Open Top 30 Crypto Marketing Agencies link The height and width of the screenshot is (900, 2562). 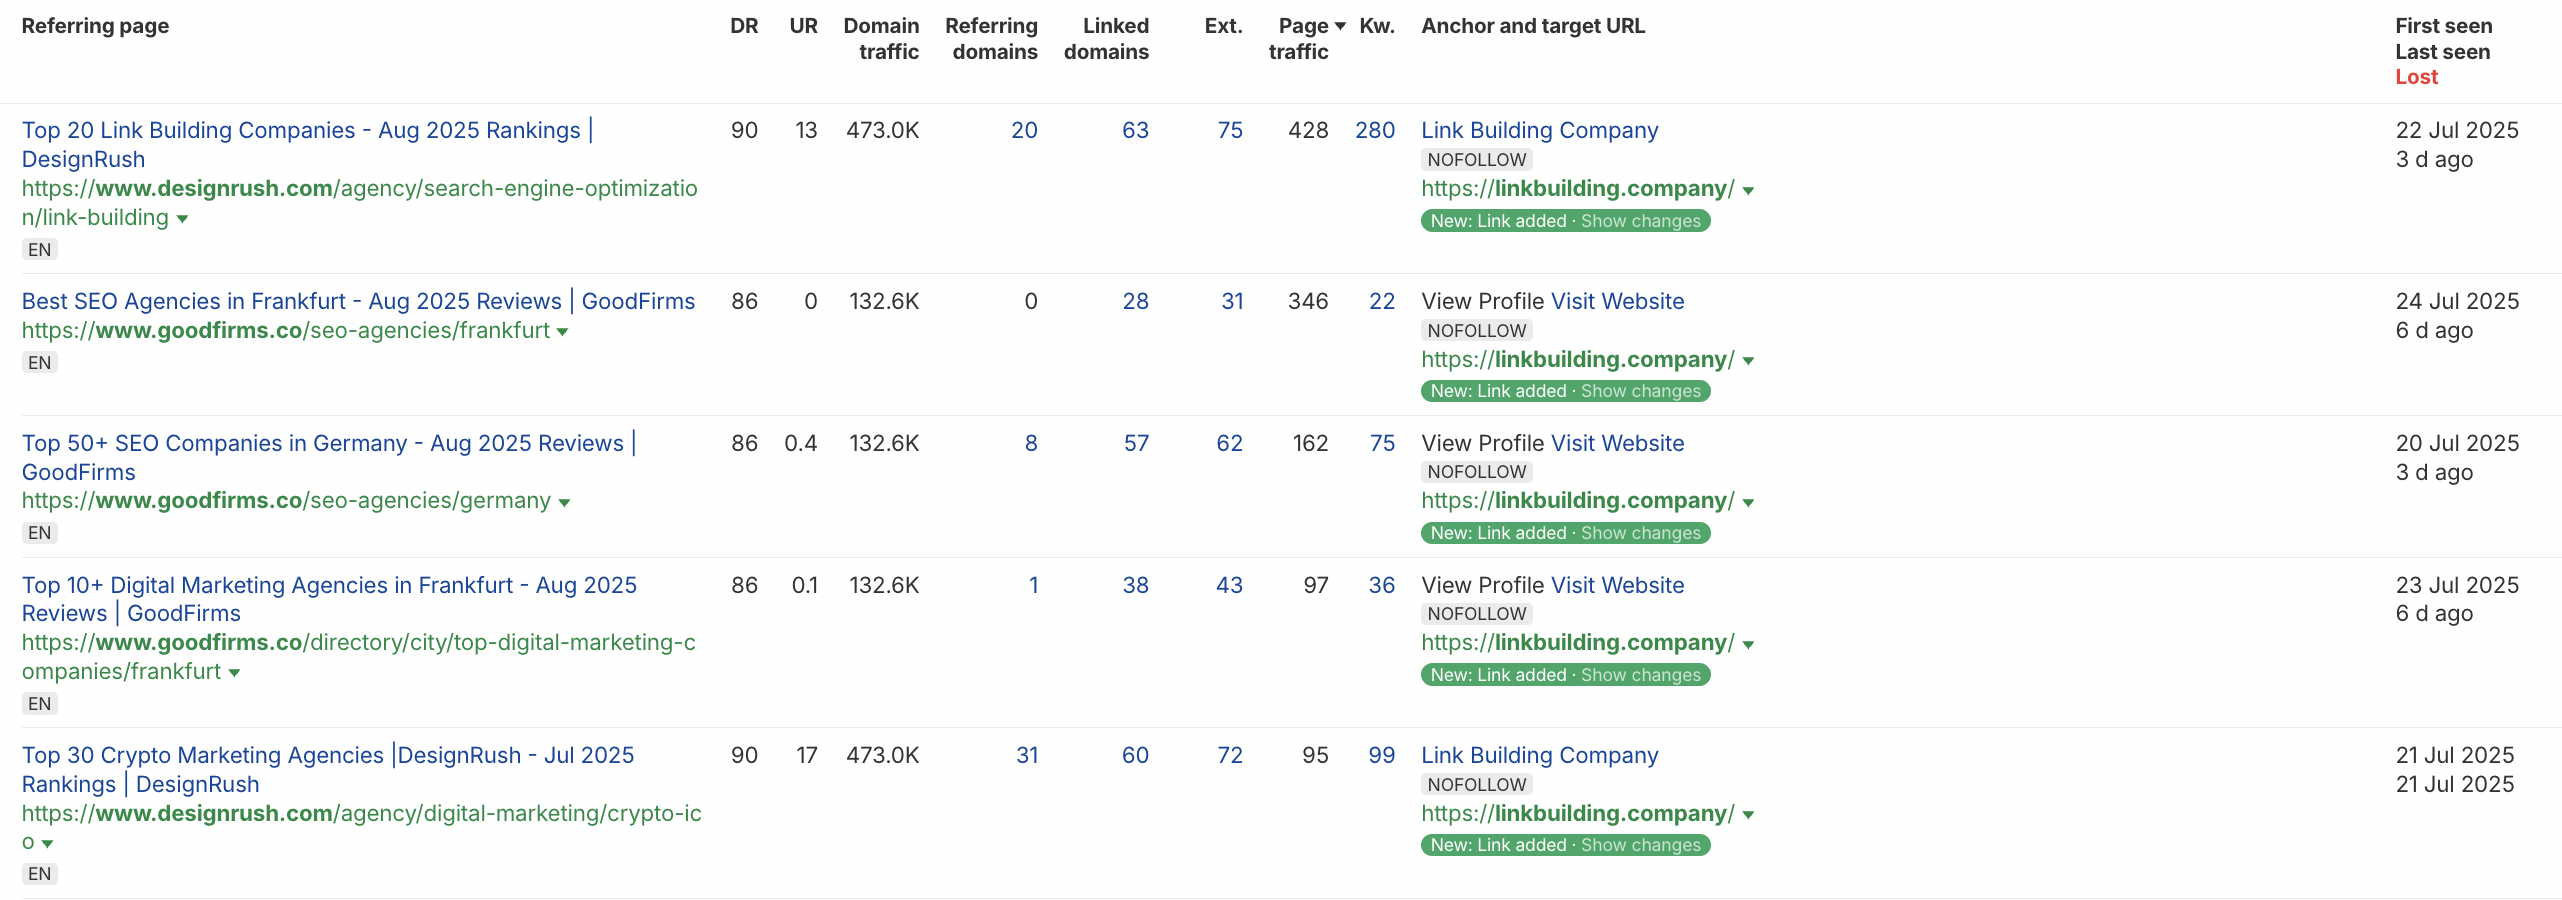click(x=328, y=756)
